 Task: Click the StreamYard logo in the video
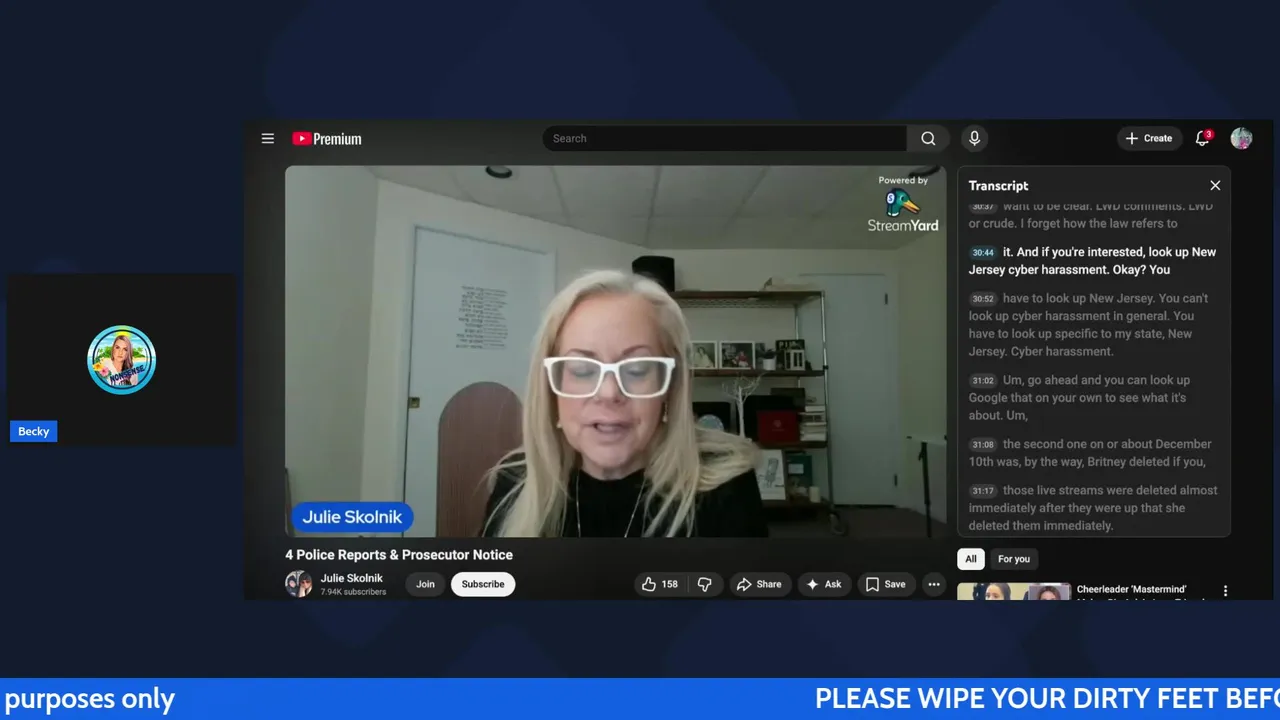(x=903, y=210)
